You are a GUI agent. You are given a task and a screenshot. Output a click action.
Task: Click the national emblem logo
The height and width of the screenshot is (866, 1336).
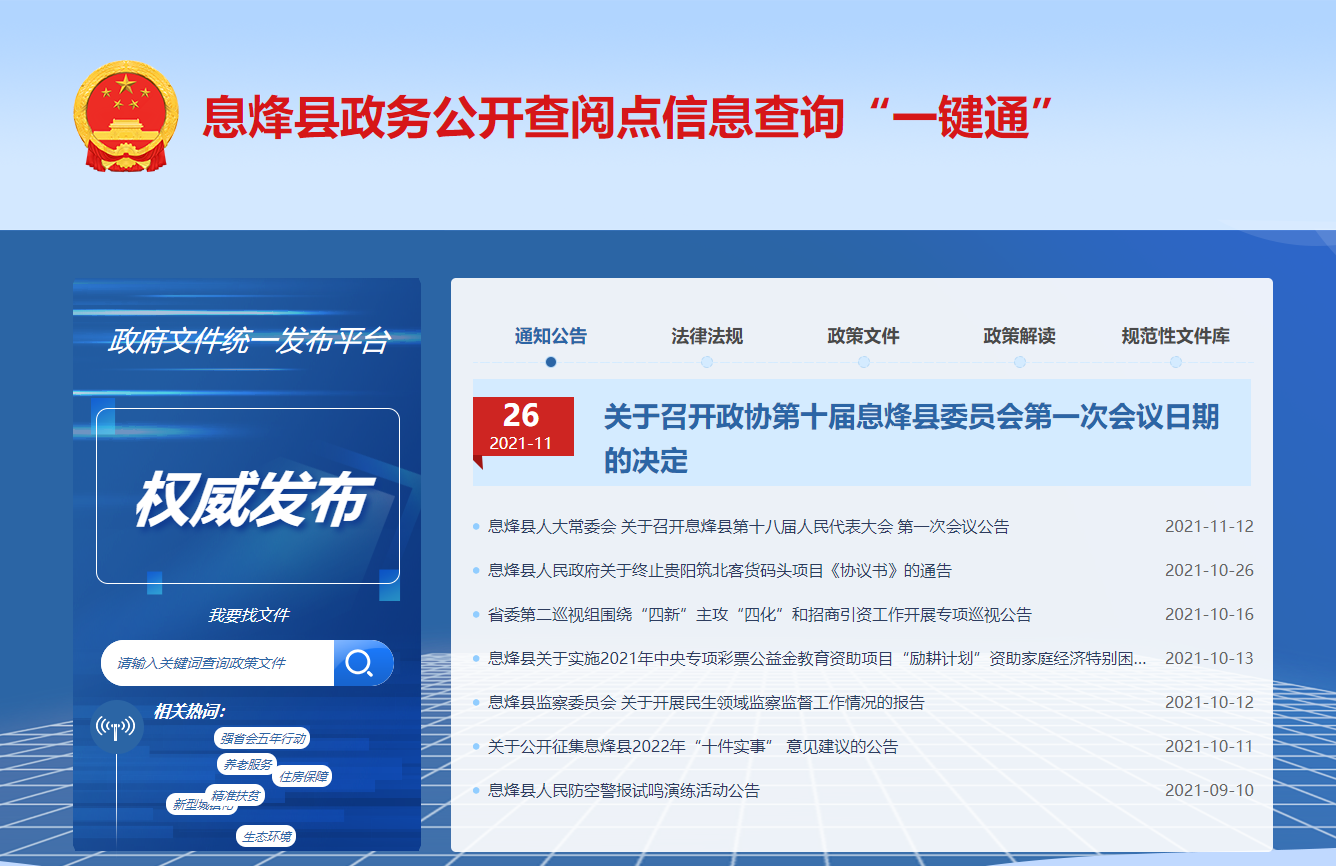click(x=126, y=116)
